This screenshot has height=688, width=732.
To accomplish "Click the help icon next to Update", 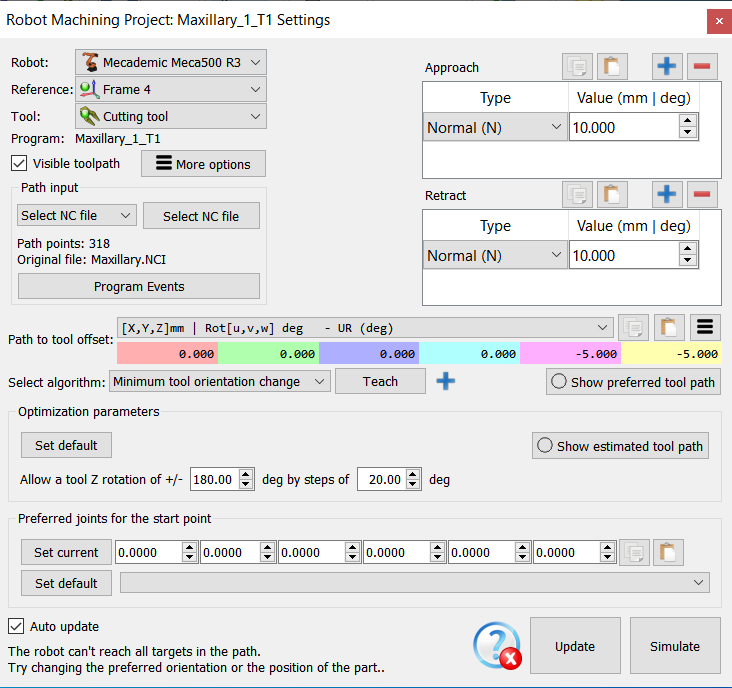I will [x=497, y=646].
